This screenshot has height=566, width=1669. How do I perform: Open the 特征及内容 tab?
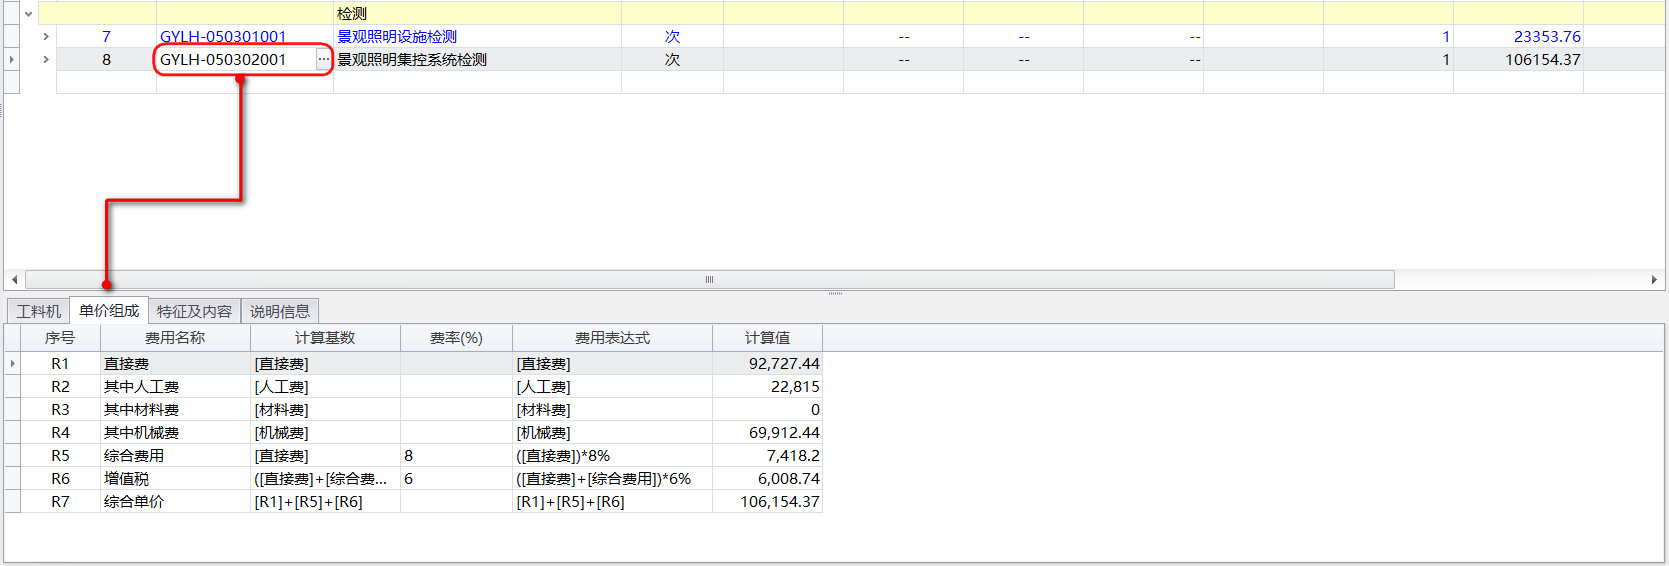point(194,311)
